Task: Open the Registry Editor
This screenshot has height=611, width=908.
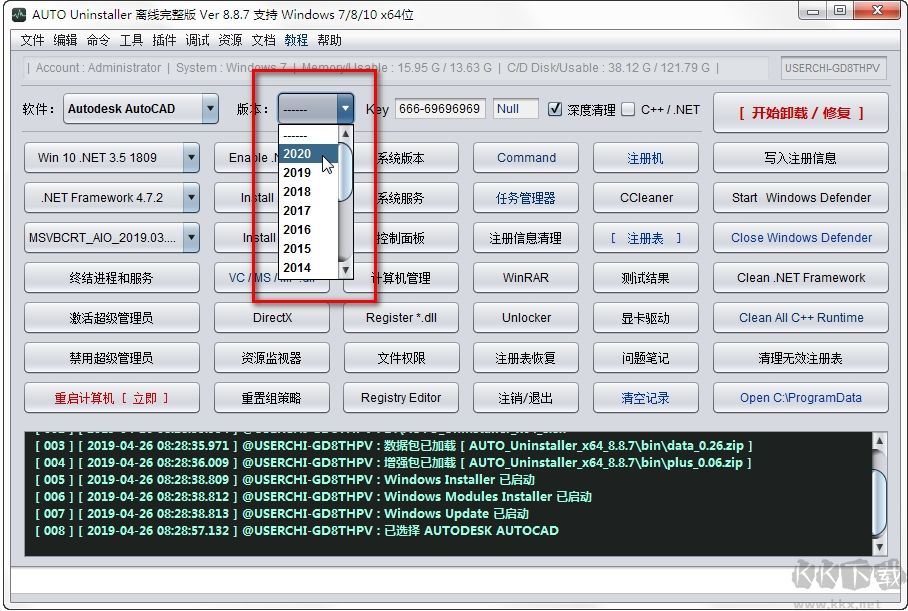Action: pos(400,397)
